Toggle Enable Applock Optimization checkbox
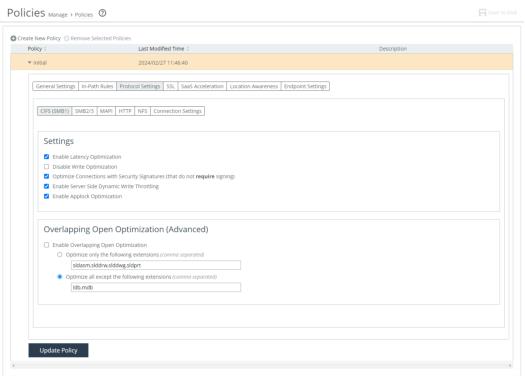Image resolution: width=525 pixels, height=376 pixels. pyautogui.click(x=47, y=196)
